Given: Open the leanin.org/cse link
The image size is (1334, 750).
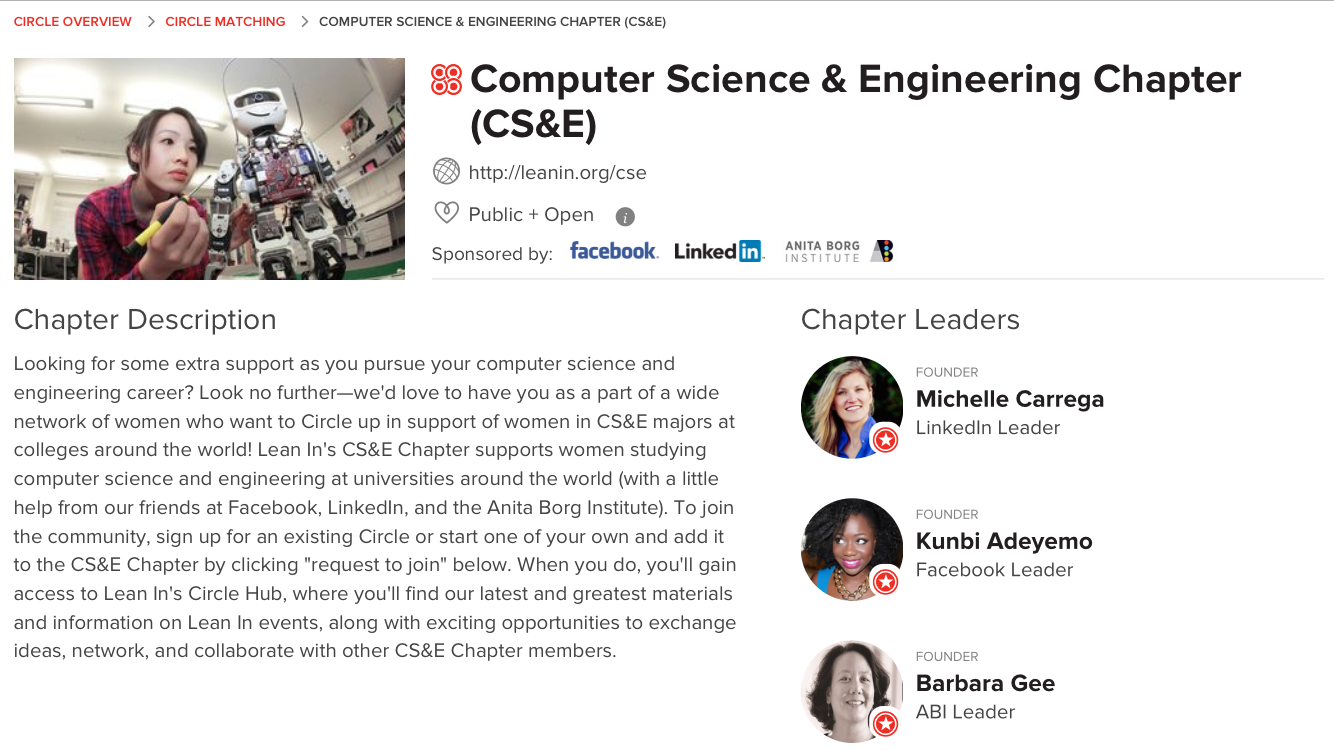Looking at the screenshot, I should 557,172.
